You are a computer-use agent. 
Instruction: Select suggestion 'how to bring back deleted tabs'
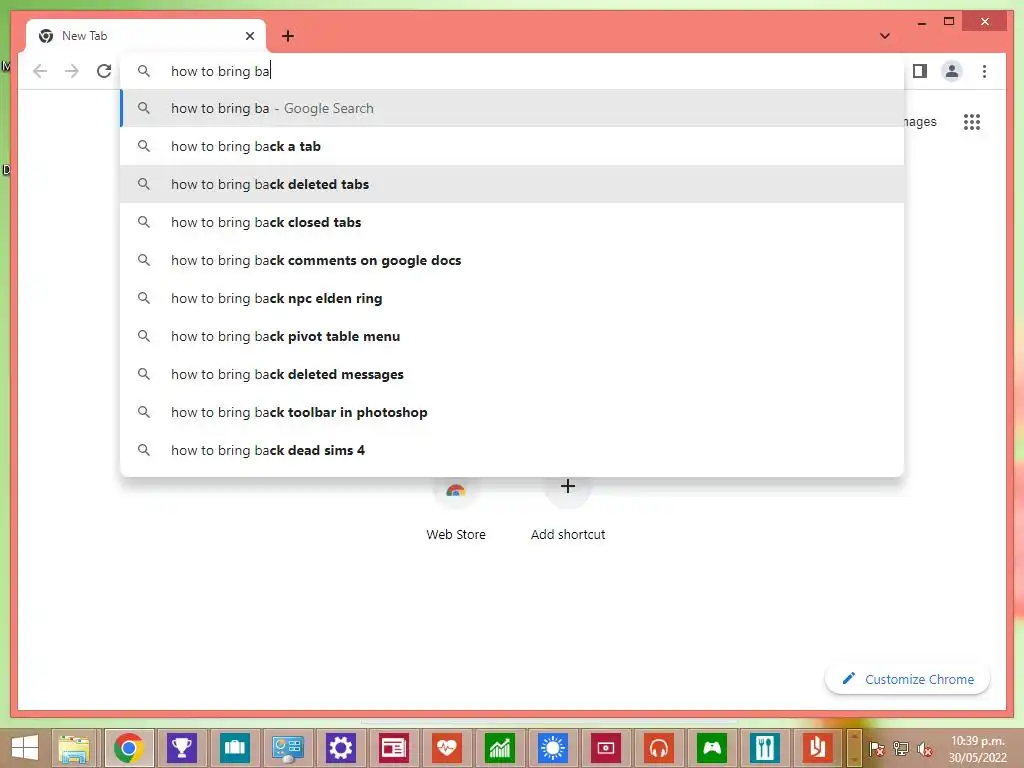coord(513,184)
